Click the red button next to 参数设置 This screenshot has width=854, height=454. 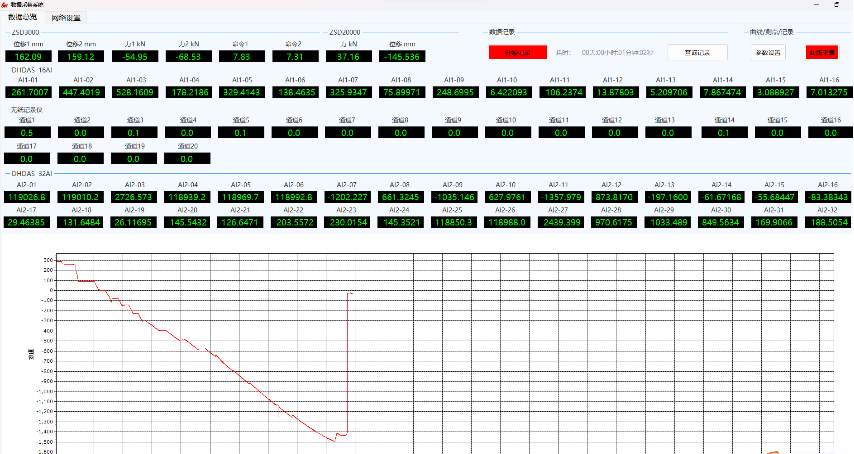click(822, 52)
